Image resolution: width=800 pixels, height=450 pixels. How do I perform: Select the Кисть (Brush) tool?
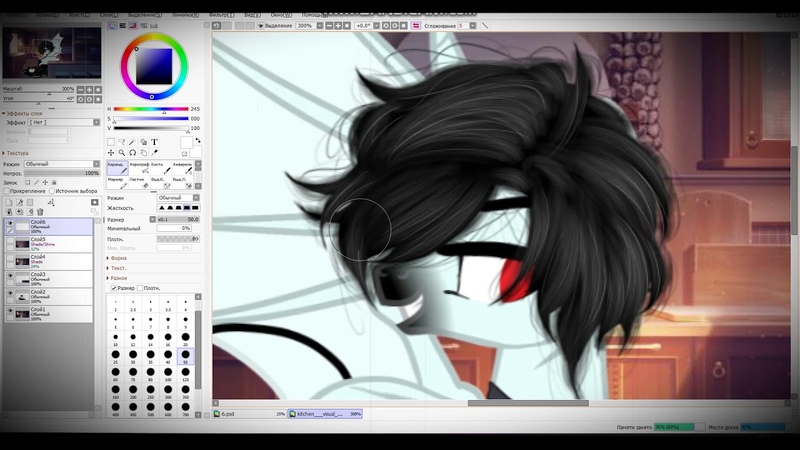tap(160, 168)
